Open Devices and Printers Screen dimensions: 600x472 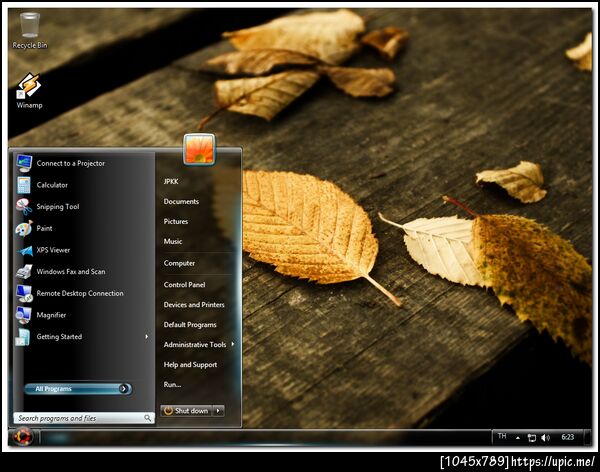[194, 305]
